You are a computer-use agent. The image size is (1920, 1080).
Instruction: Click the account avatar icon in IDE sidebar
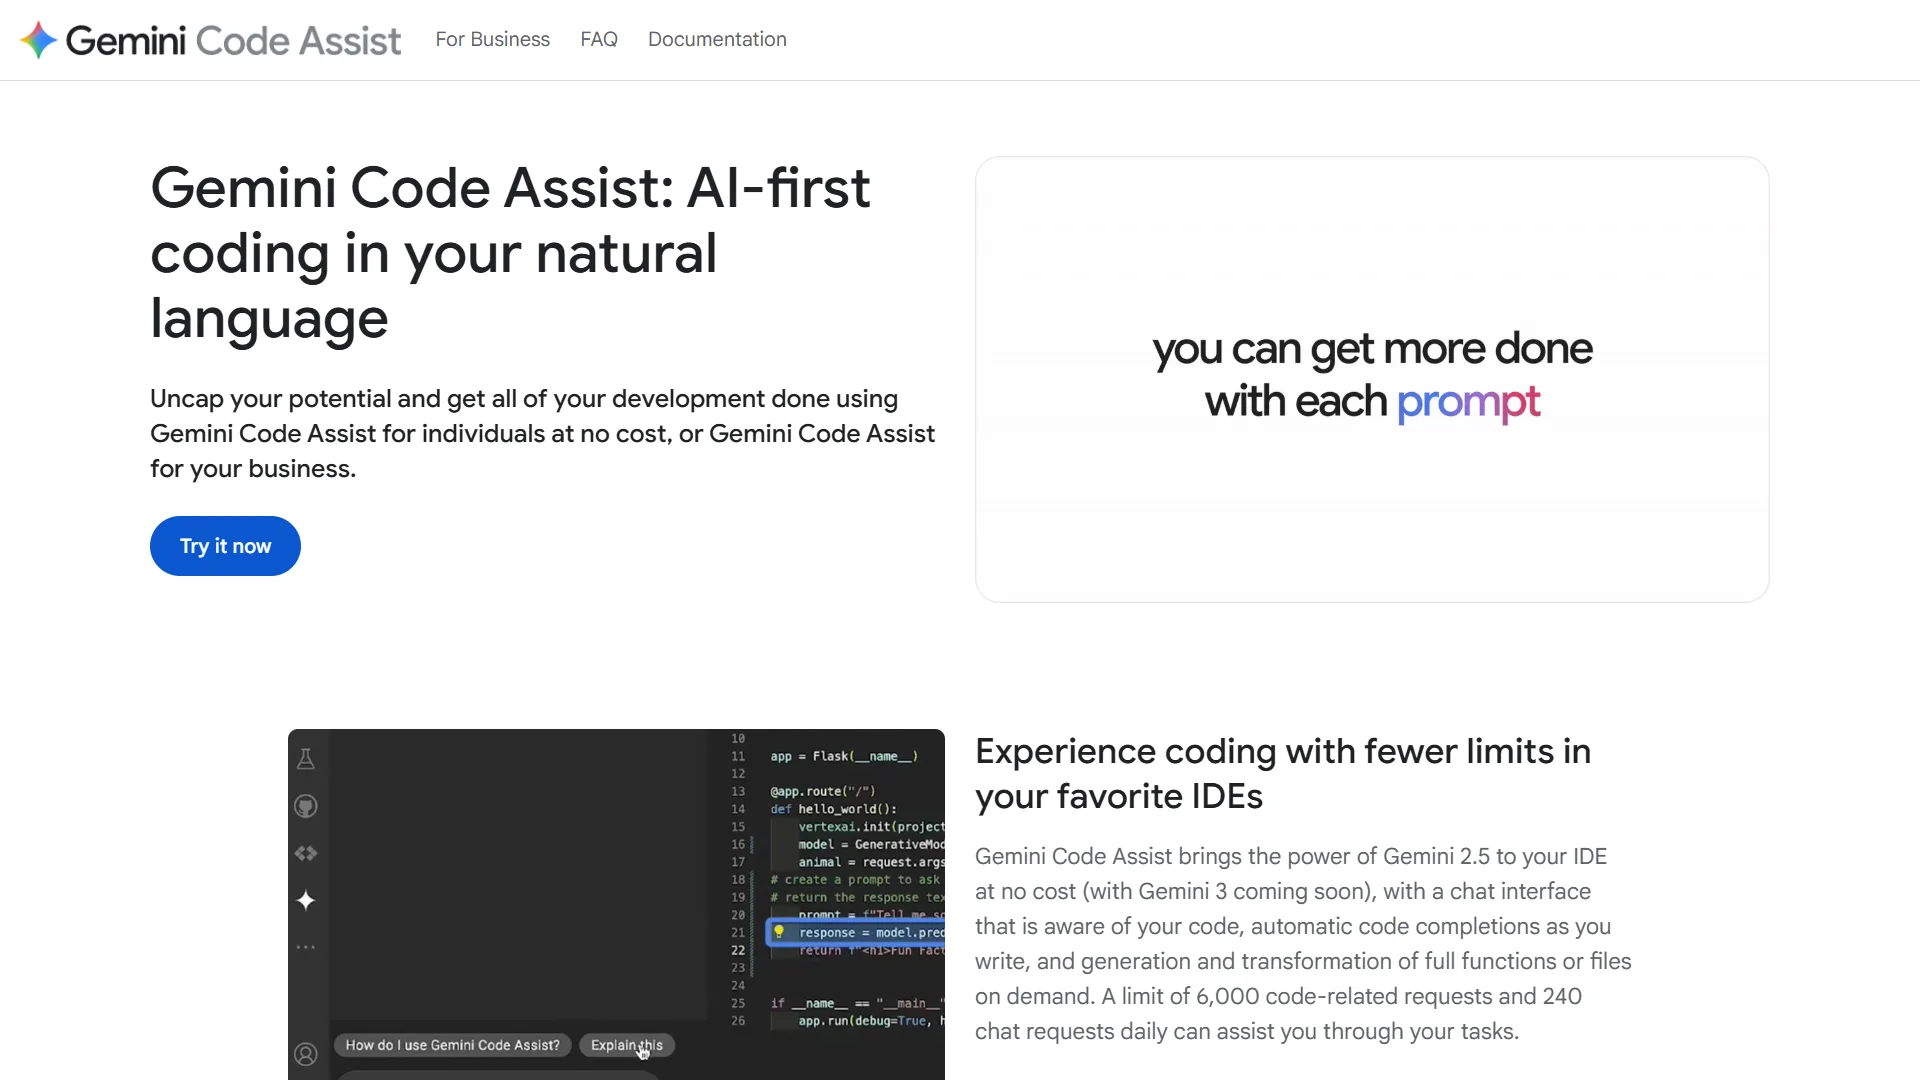[x=306, y=1054]
